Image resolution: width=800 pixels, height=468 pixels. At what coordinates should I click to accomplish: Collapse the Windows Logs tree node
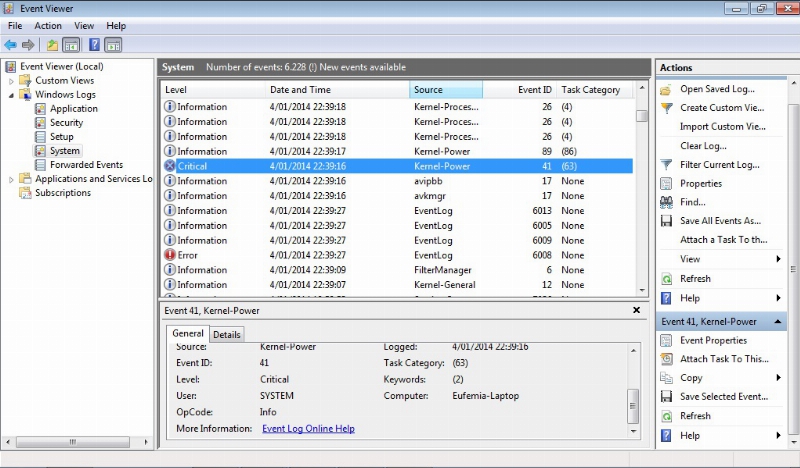[x=11, y=95]
